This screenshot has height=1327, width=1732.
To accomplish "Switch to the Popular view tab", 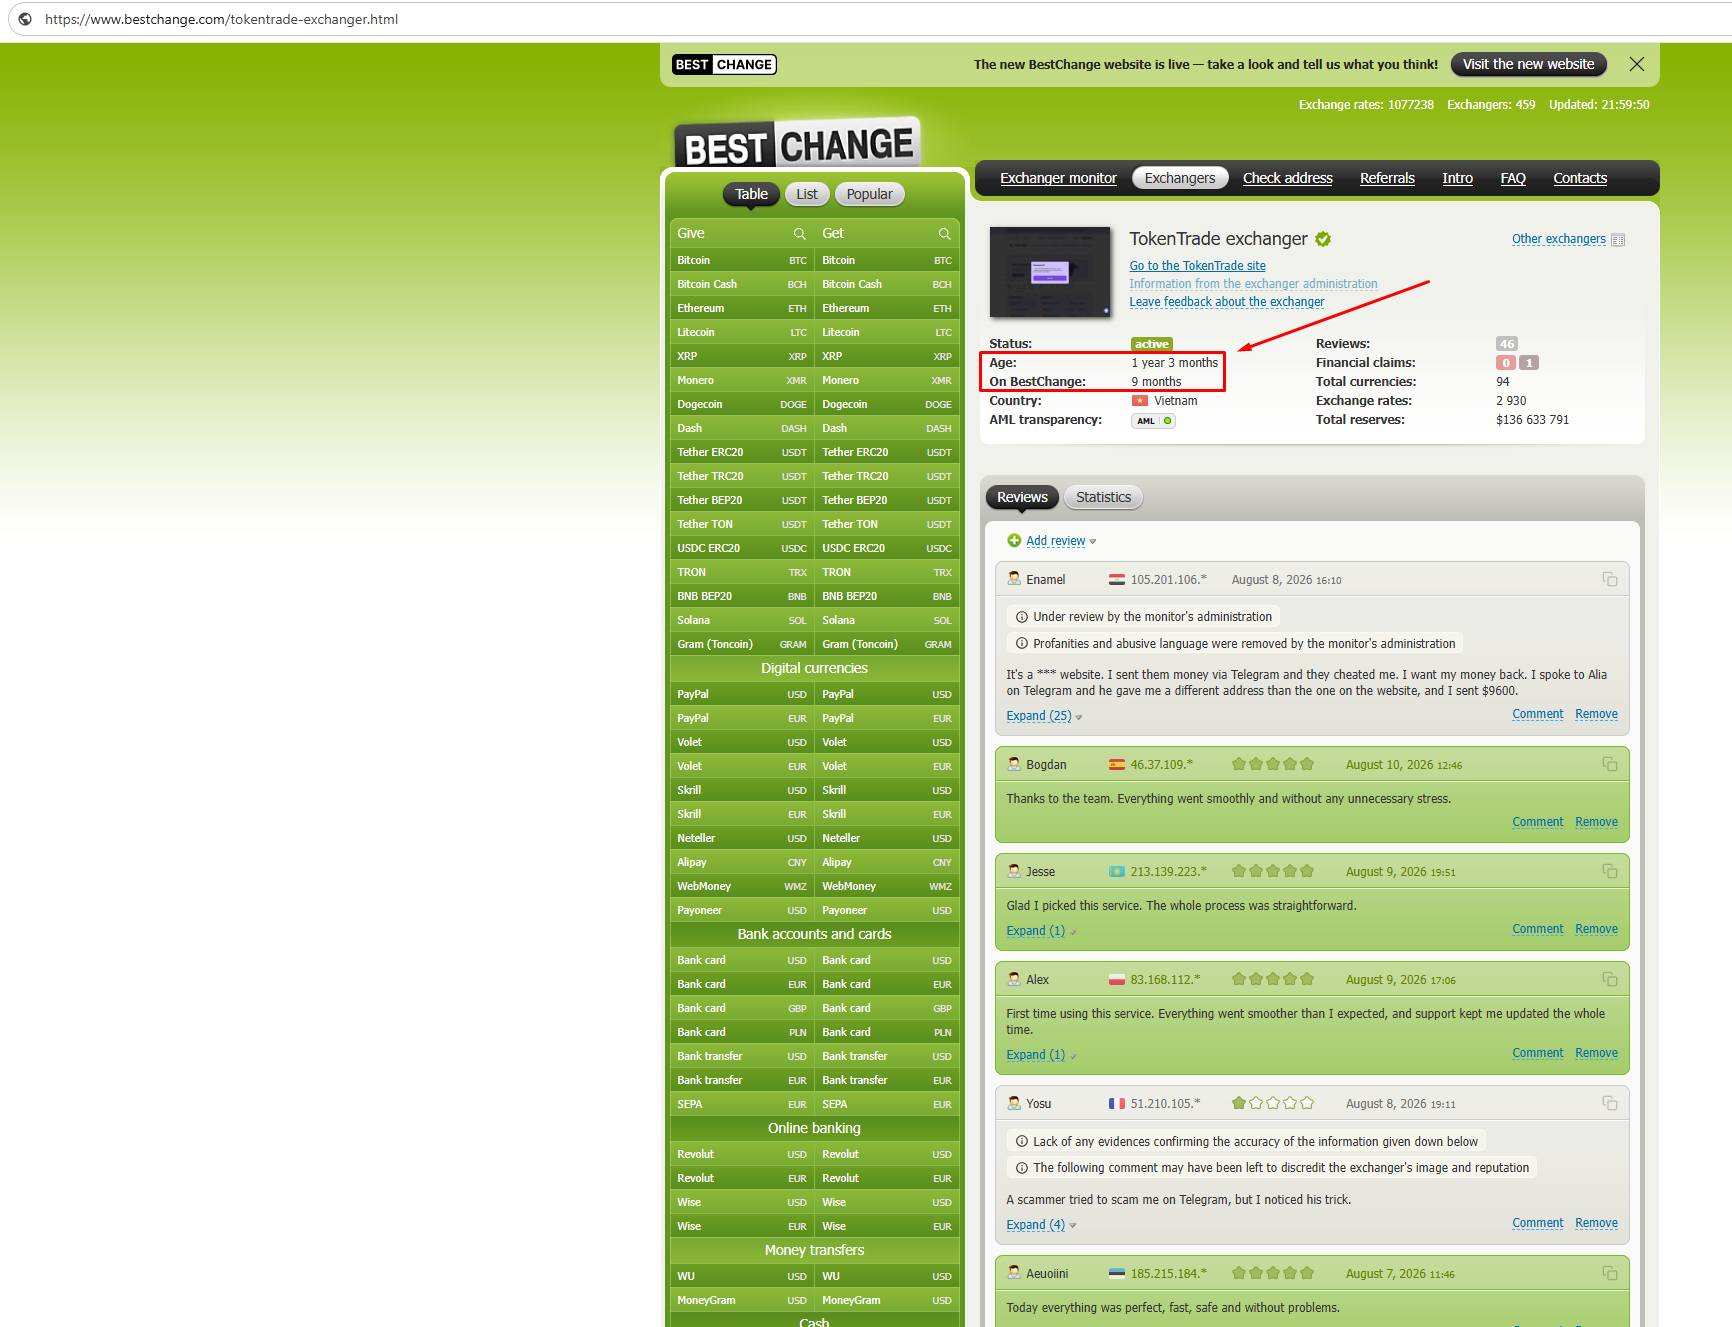I will tap(869, 194).
